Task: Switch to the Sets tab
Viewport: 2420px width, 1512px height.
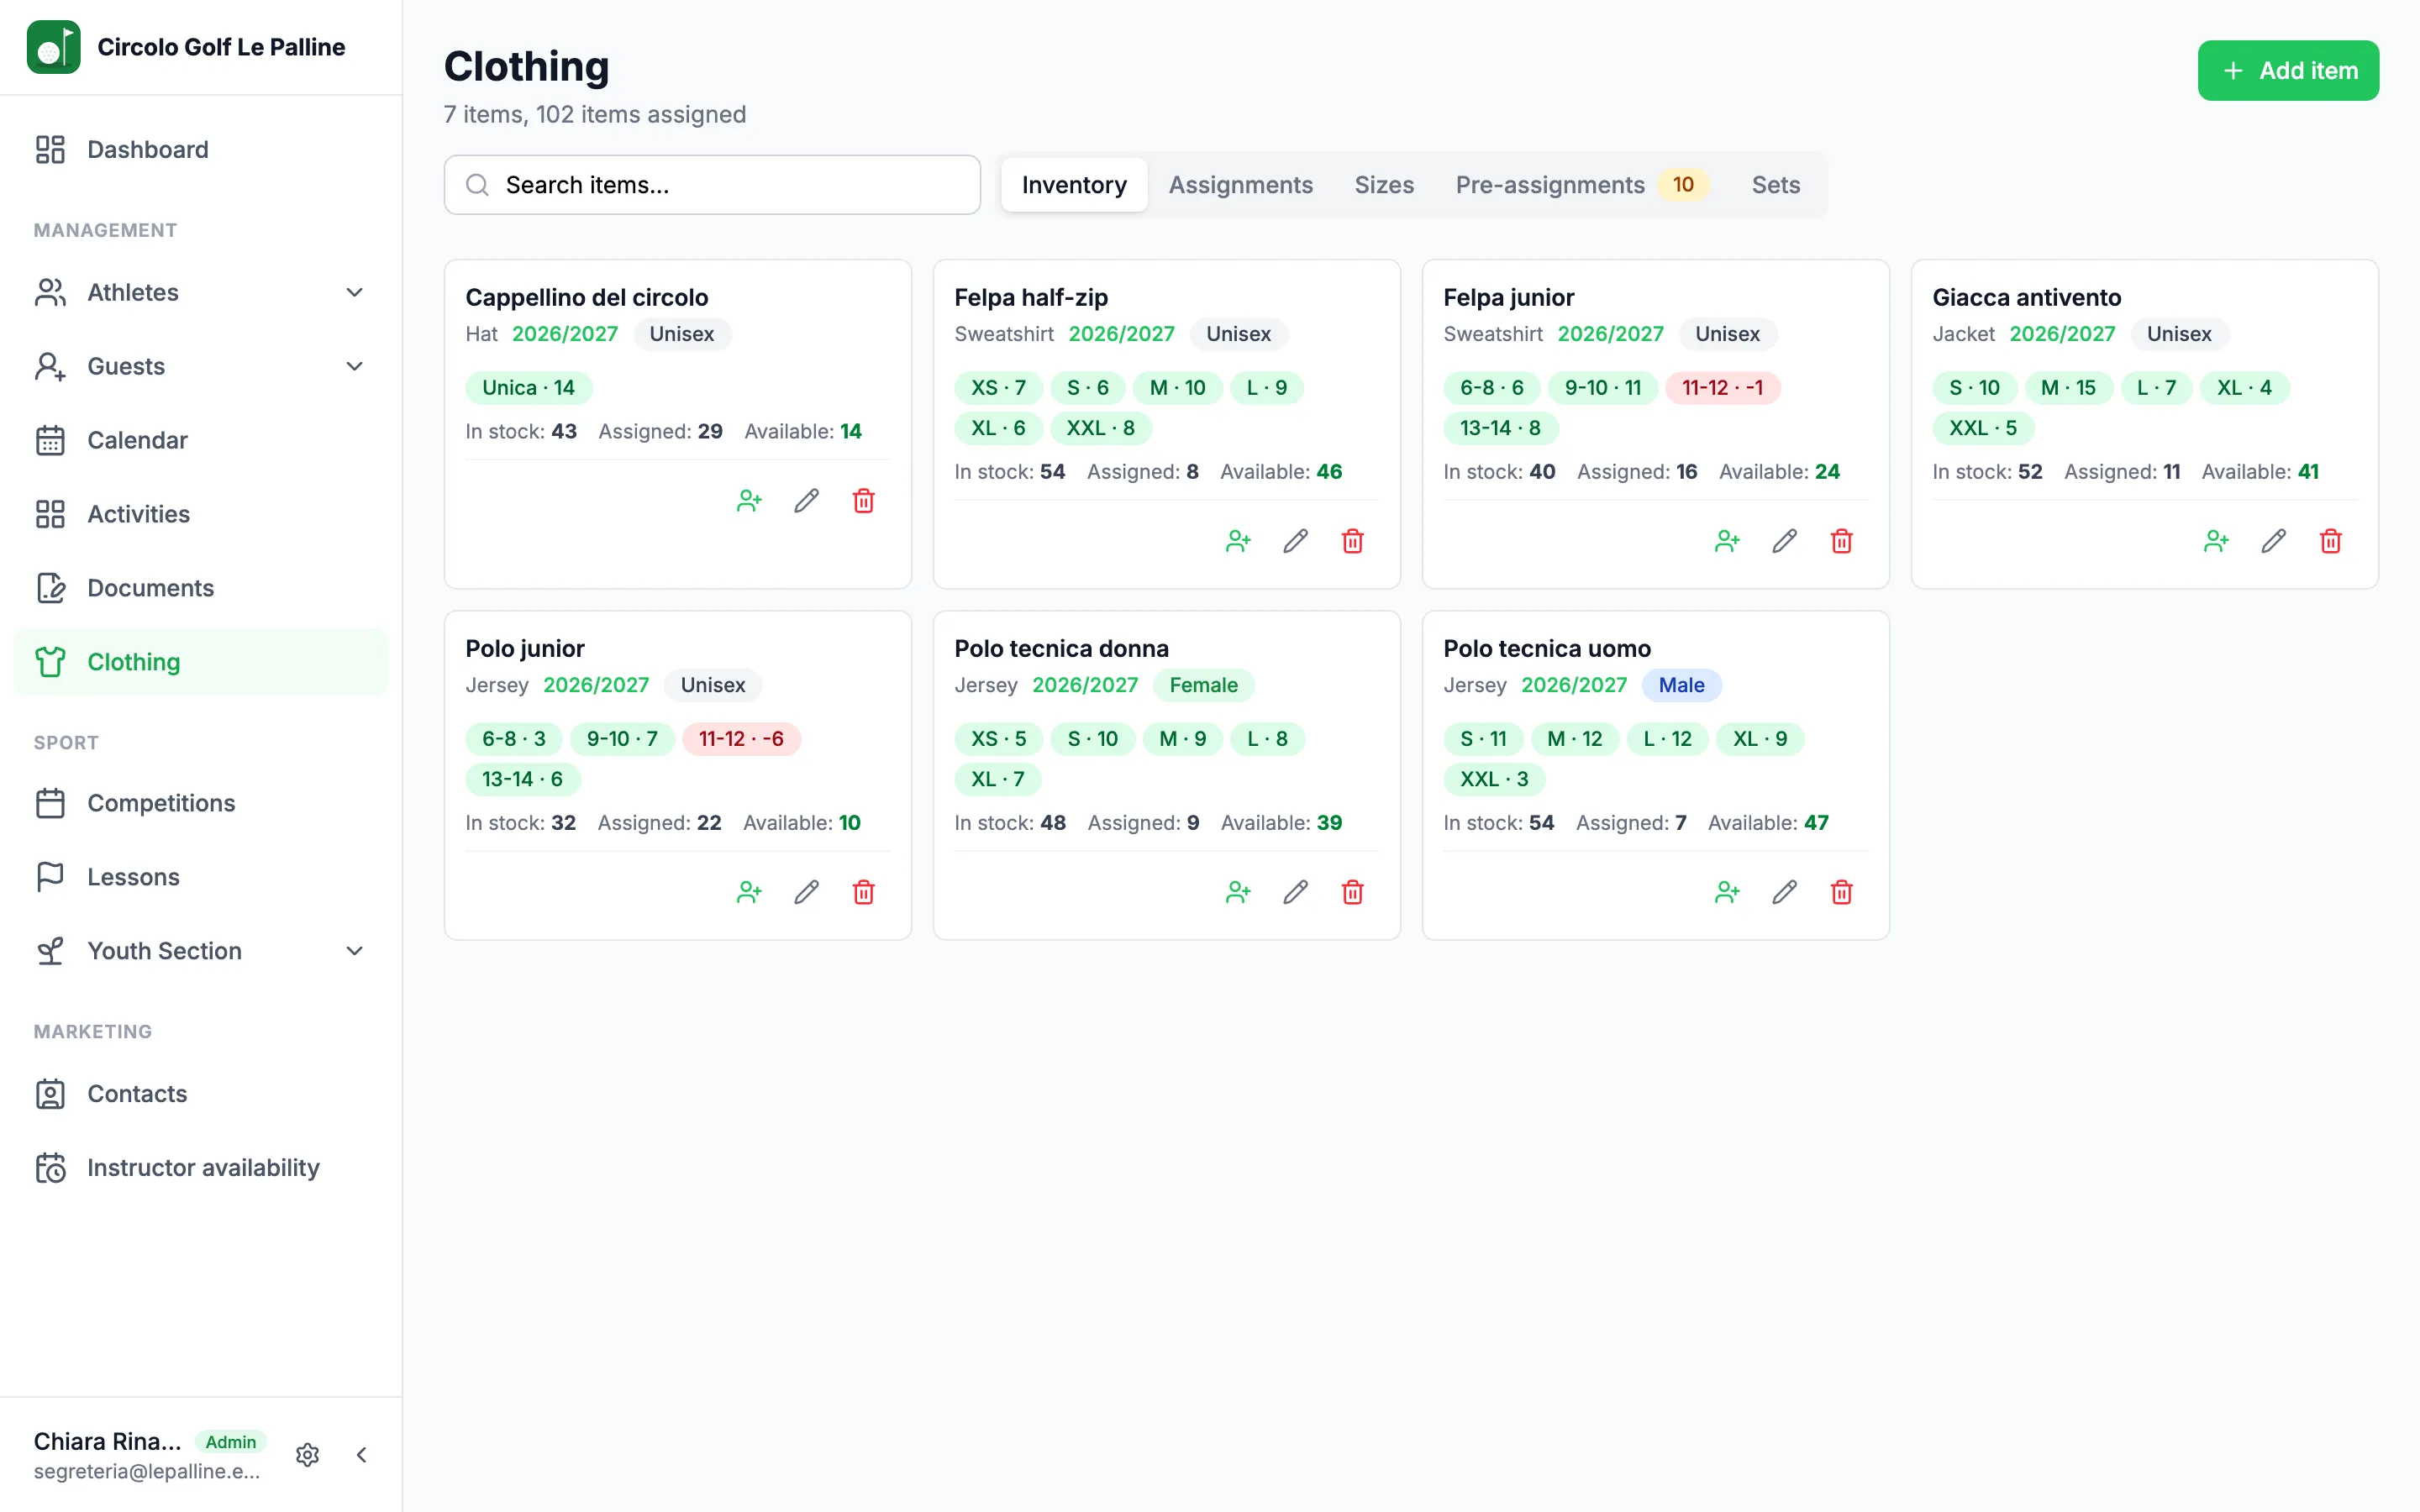Action: point(1775,185)
